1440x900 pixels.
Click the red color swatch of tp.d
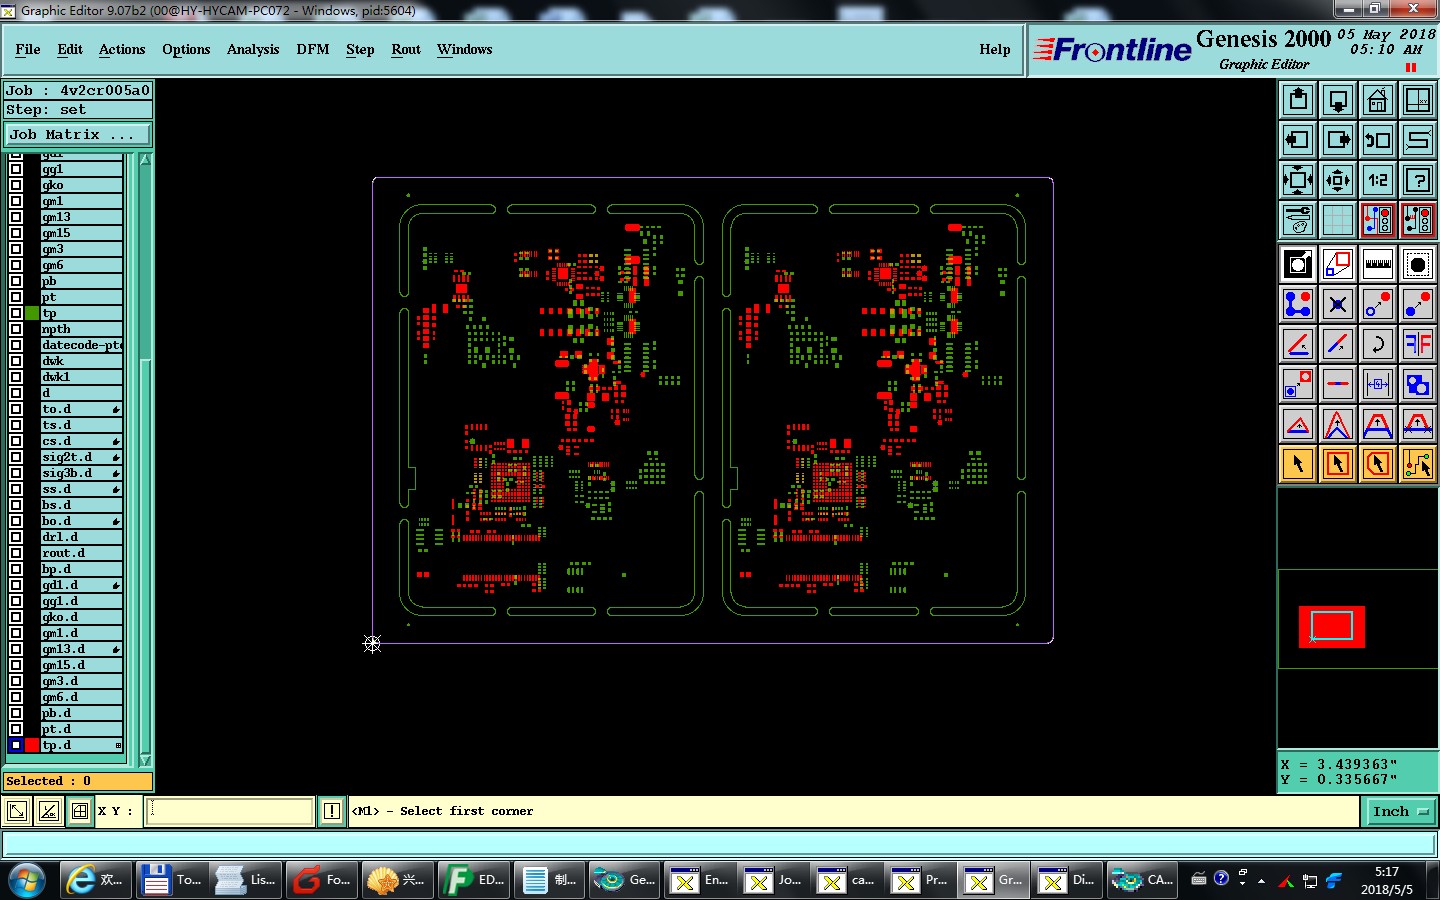pos(32,745)
